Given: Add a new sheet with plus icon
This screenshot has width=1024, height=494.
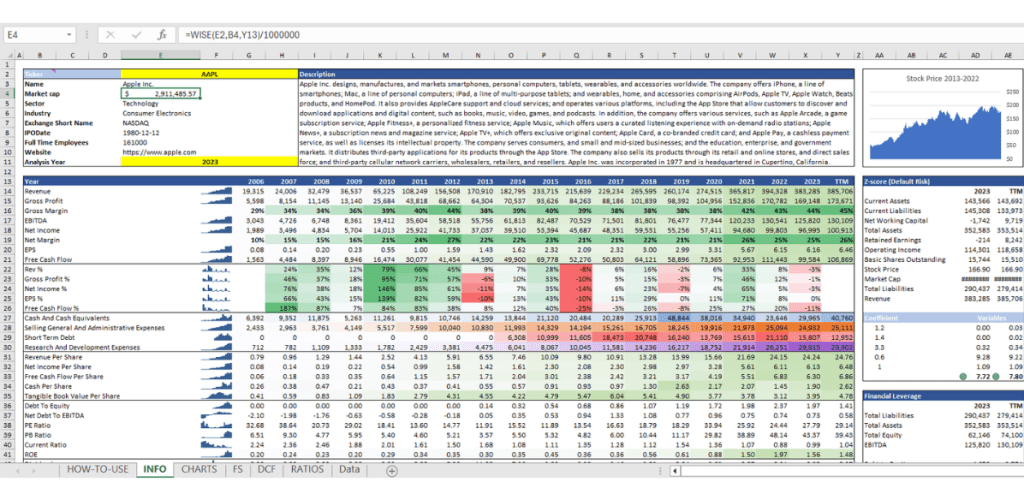Looking at the screenshot, I should click(391, 469).
